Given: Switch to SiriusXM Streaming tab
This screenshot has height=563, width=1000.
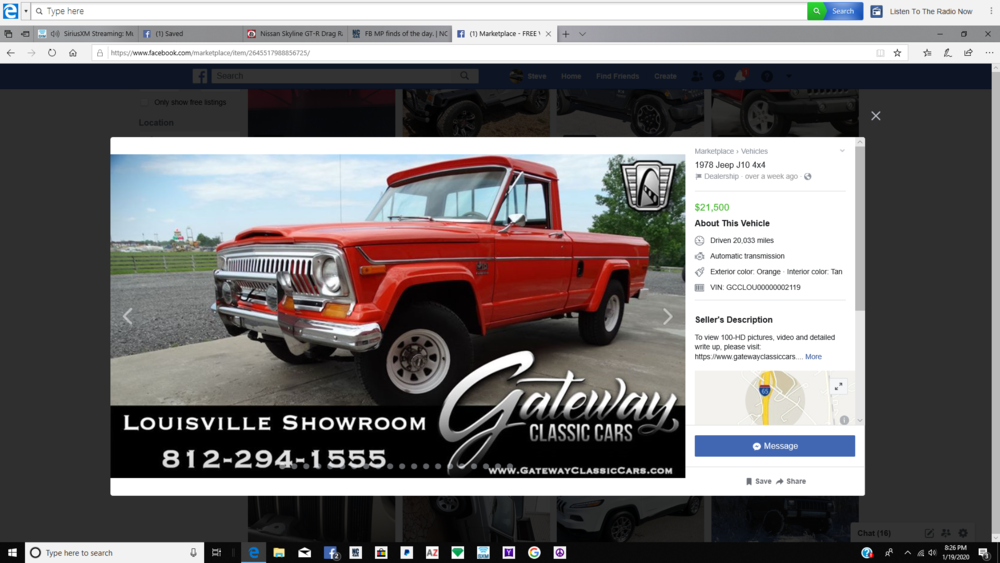Looking at the screenshot, I should 86,34.
